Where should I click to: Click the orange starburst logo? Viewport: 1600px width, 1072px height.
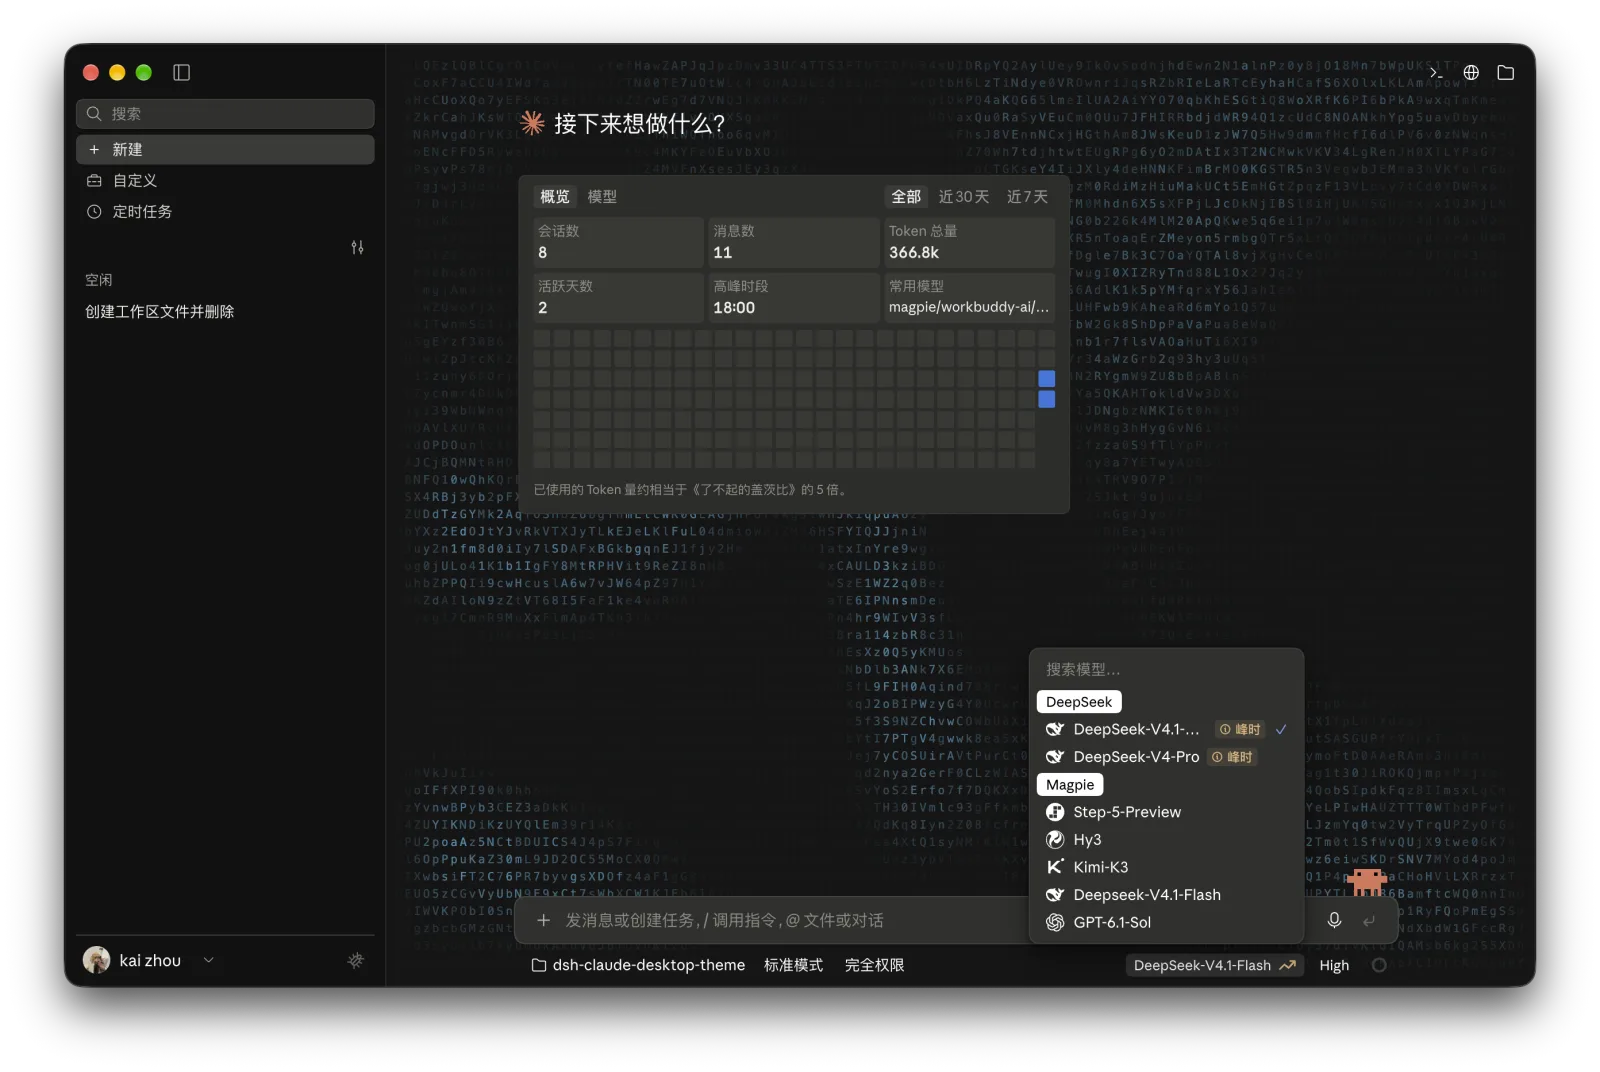pyautogui.click(x=532, y=123)
